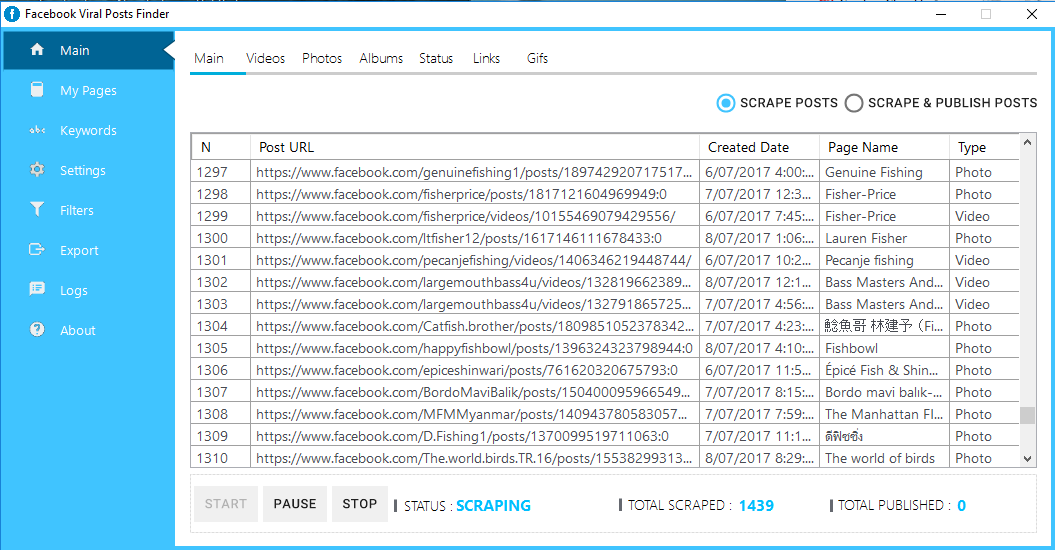1055x550 pixels.
Task: Click the Filters funnel icon
Action: click(x=37, y=209)
